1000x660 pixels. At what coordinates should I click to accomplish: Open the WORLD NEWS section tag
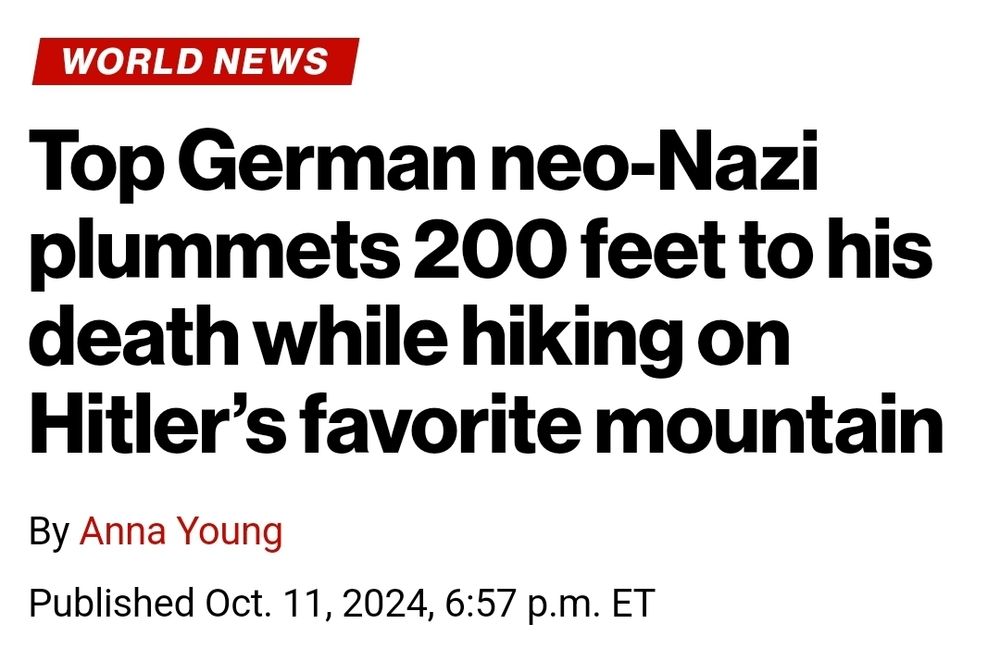pyautogui.click(x=196, y=61)
